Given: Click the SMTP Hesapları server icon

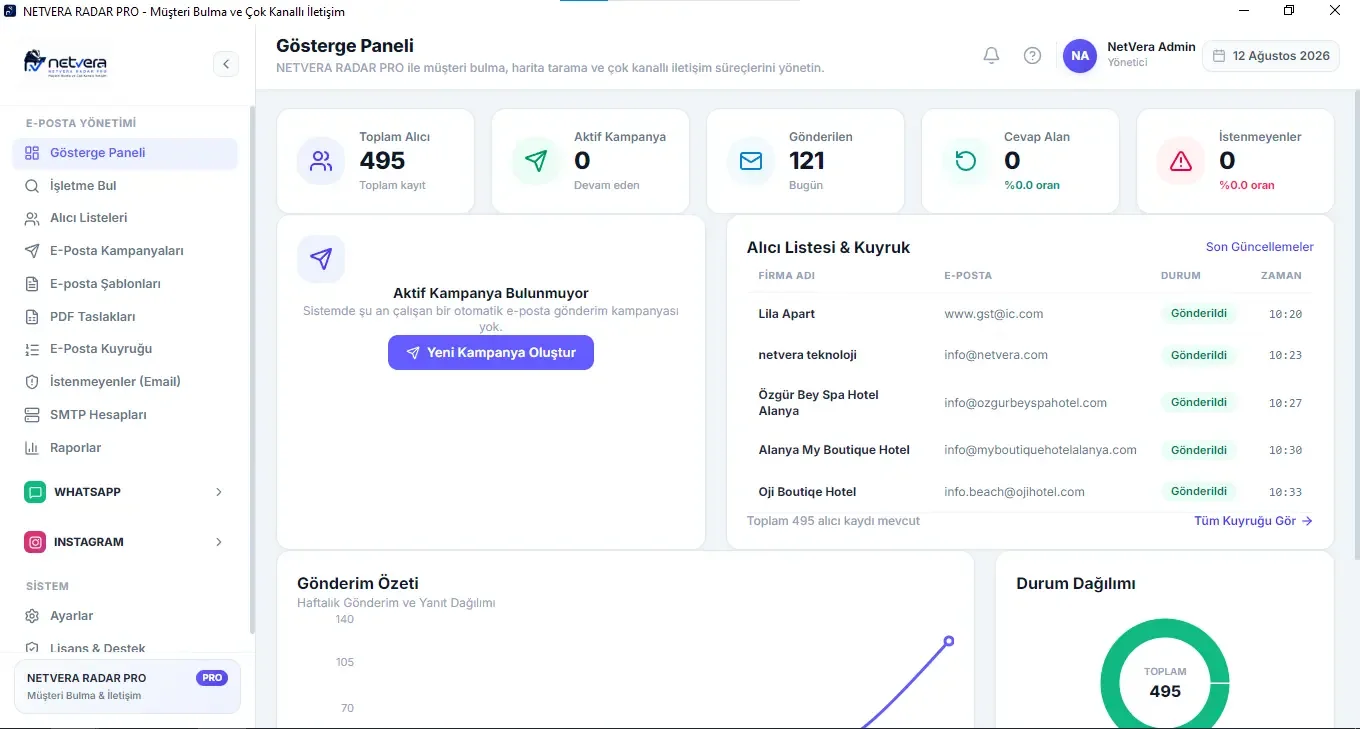Looking at the screenshot, I should point(32,415).
